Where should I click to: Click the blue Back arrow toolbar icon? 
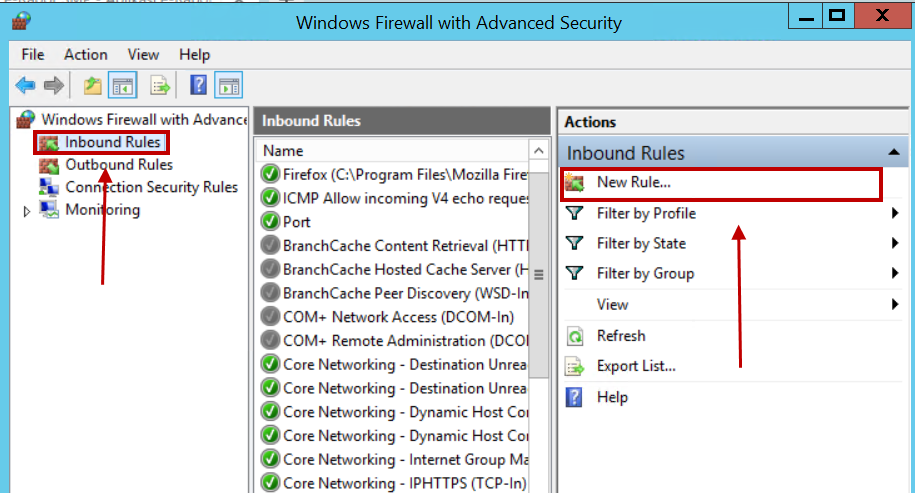click(25, 86)
